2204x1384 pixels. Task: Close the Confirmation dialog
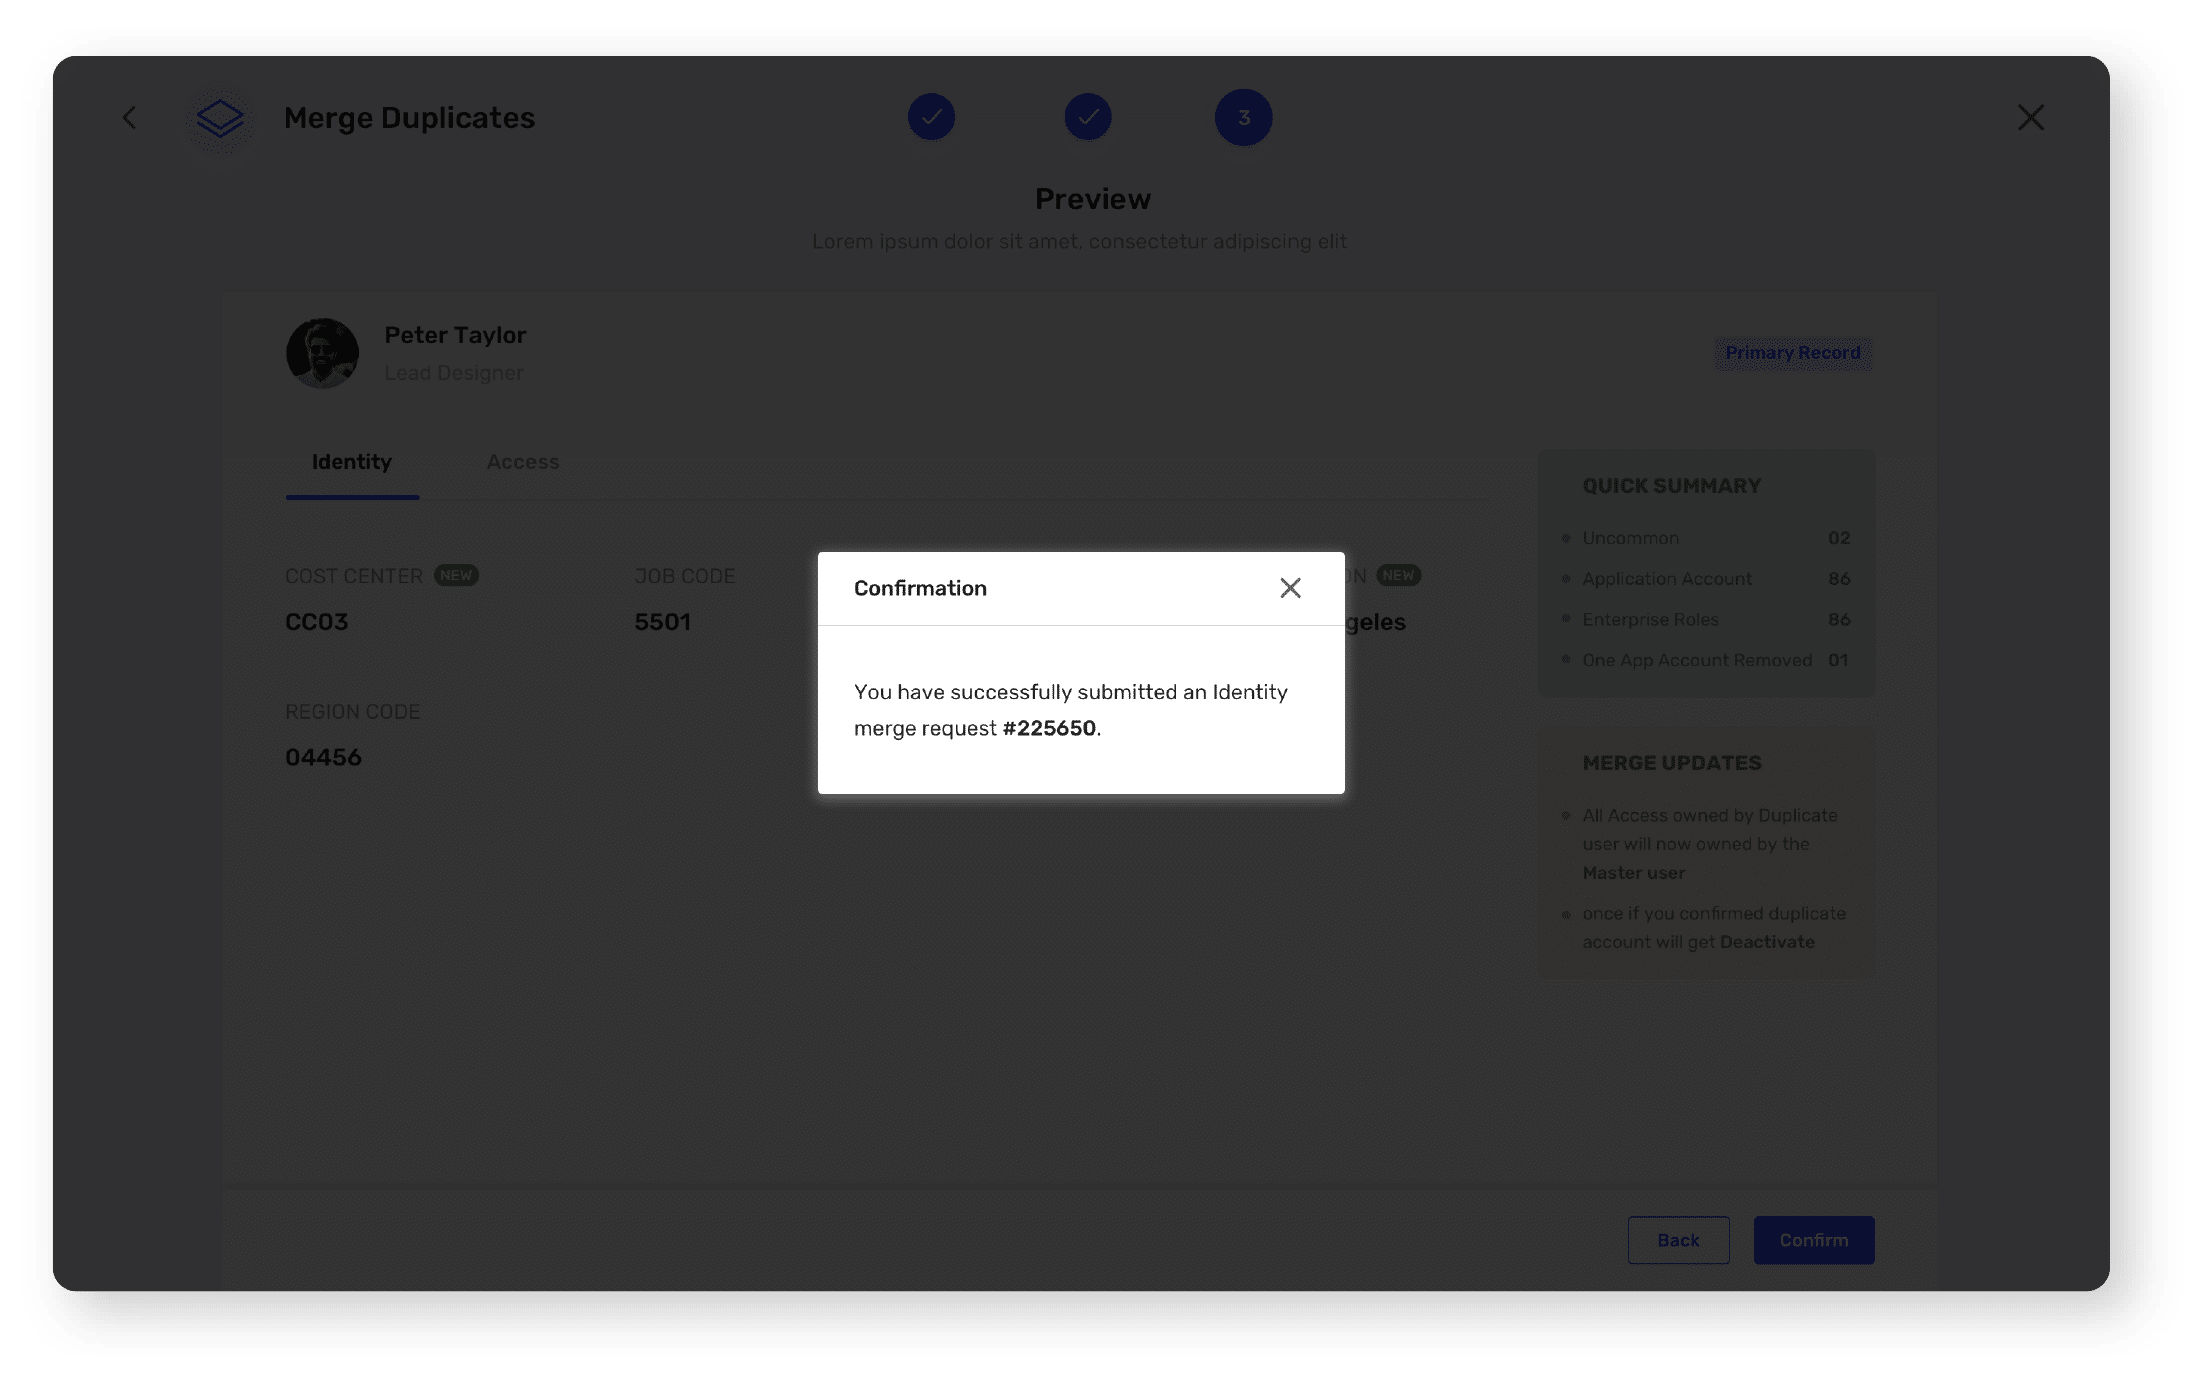(x=1290, y=588)
